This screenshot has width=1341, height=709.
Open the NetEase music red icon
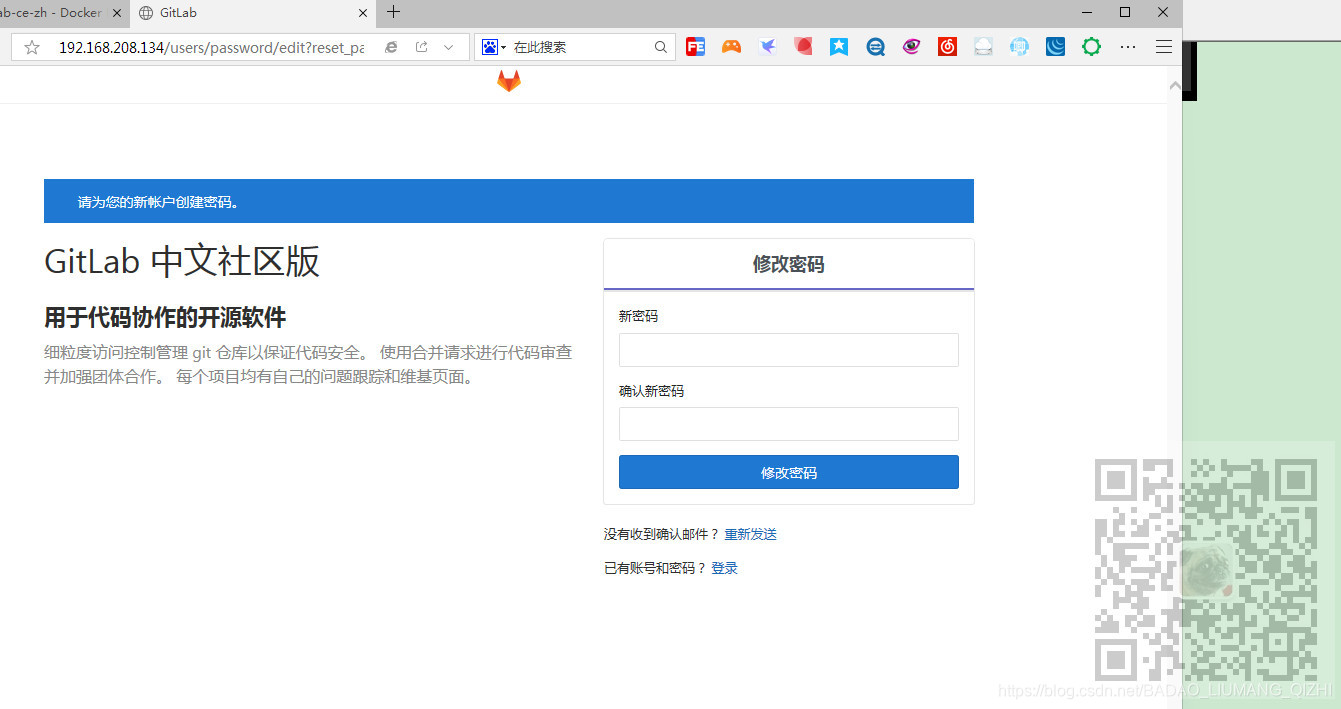click(x=947, y=47)
